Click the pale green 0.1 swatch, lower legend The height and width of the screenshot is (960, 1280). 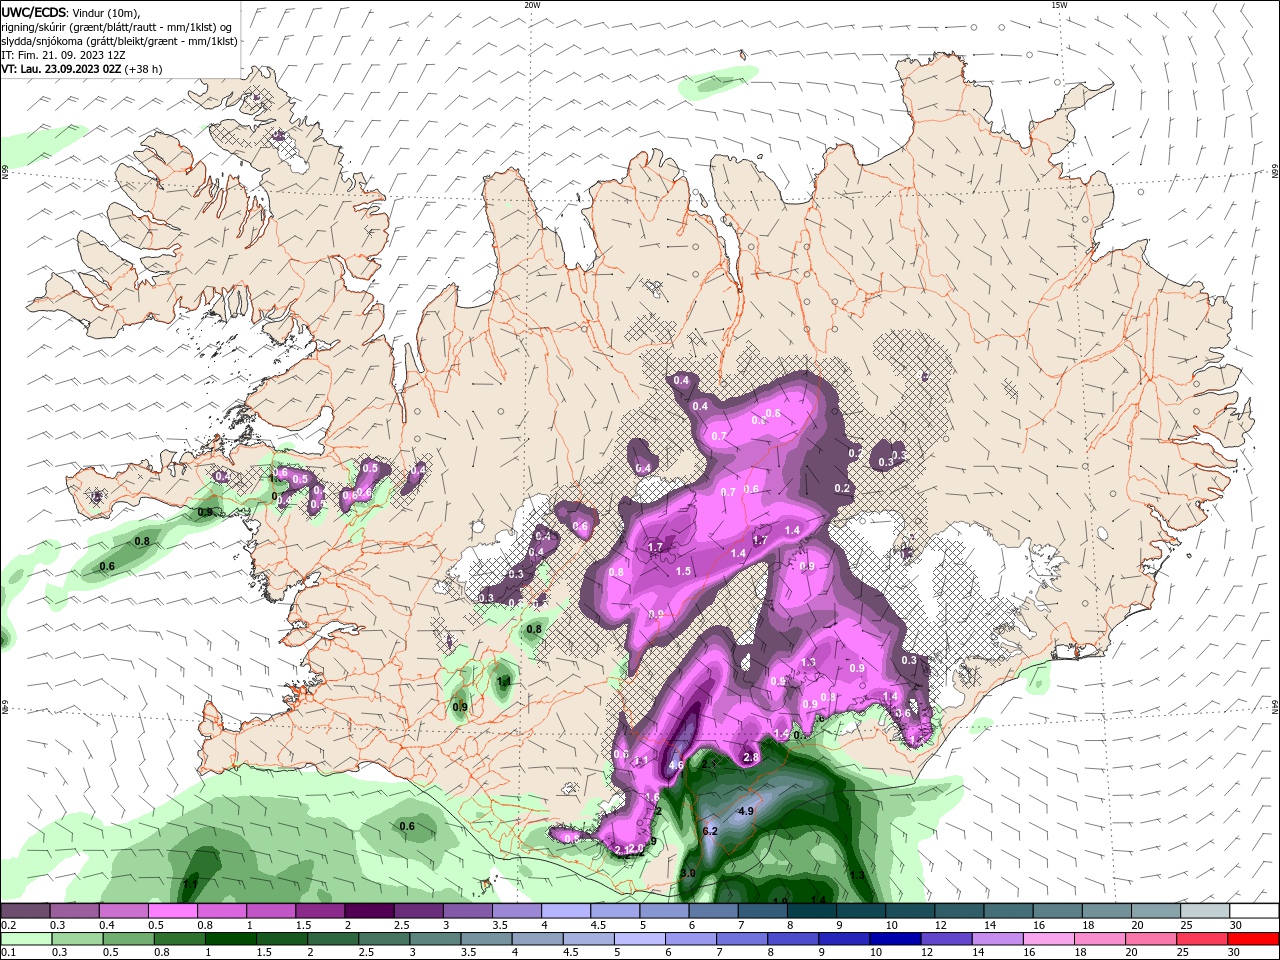26,939
